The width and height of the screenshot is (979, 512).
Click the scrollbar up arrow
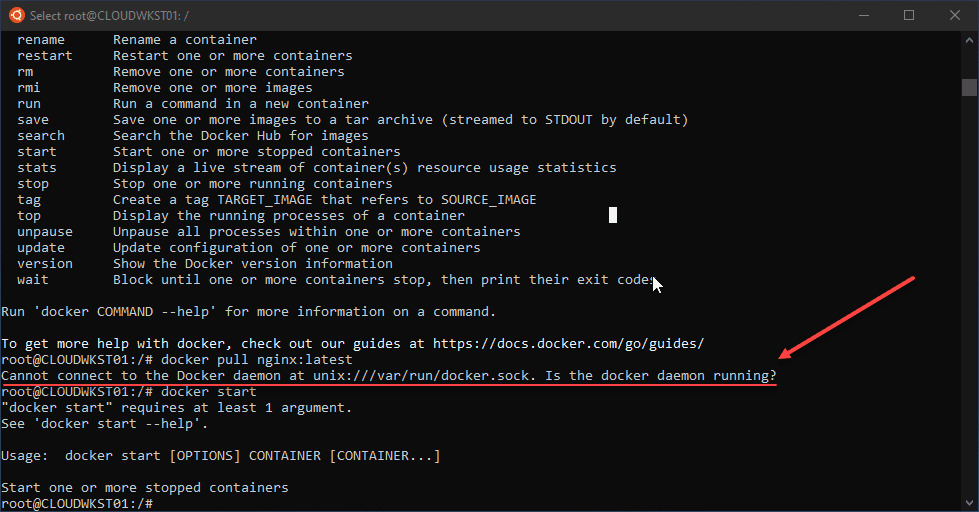pyautogui.click(x=968, y=40)
